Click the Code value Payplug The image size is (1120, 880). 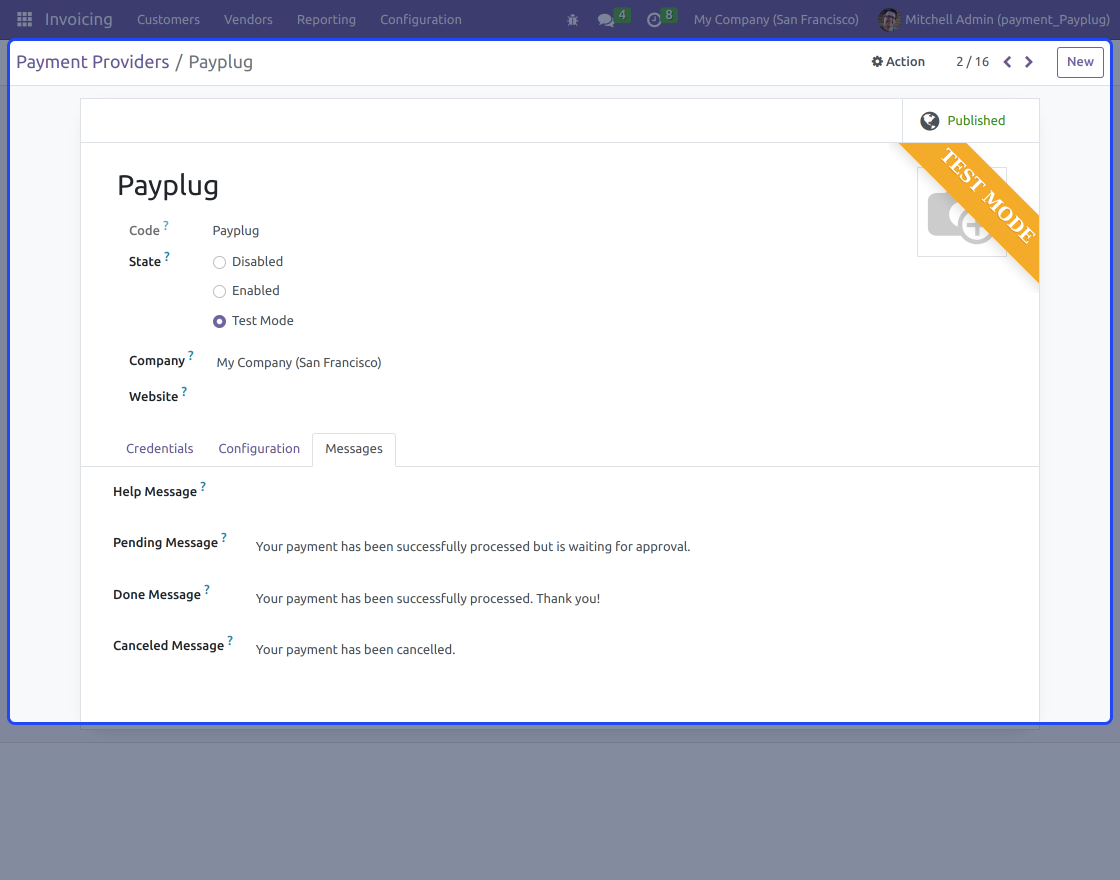point(236,231)
